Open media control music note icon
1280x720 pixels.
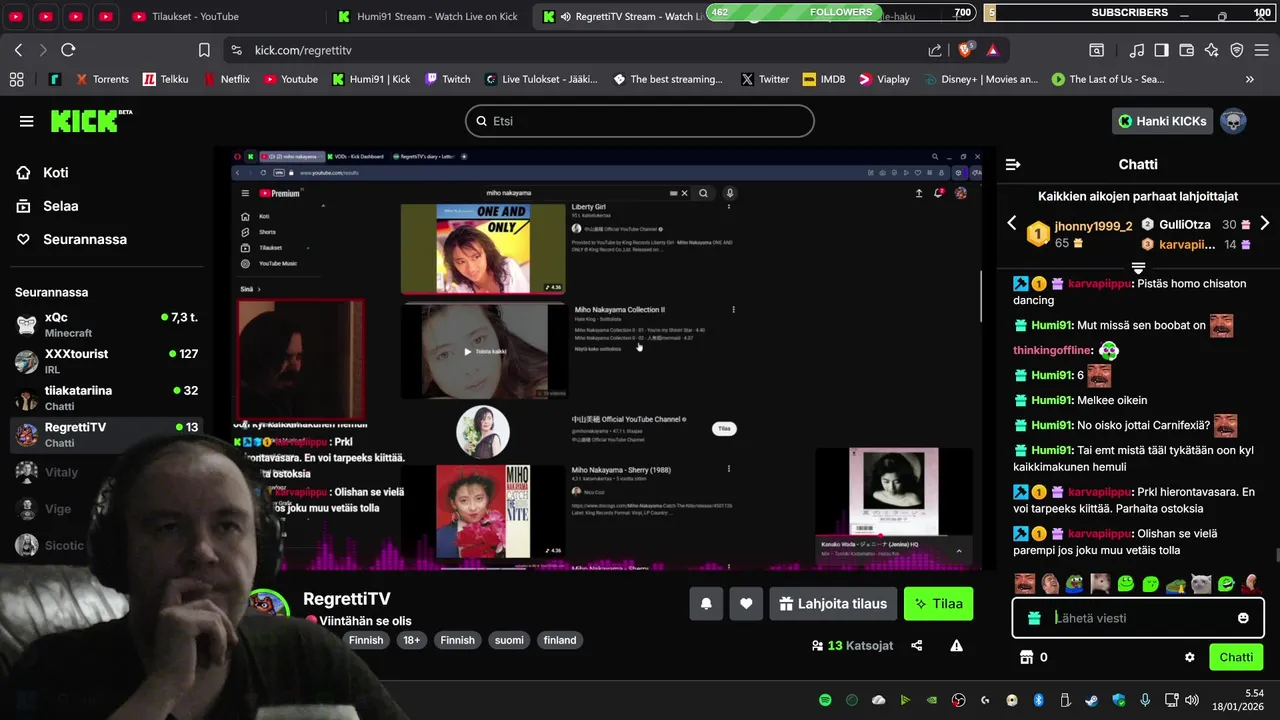[1136, 50]
